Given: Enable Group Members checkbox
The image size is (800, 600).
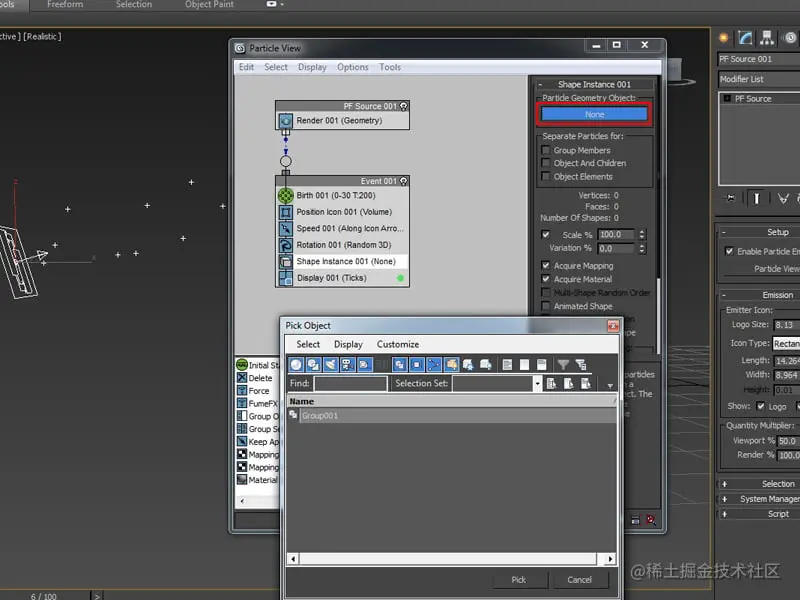Looking at the screenshot, I should pos(546,150).
